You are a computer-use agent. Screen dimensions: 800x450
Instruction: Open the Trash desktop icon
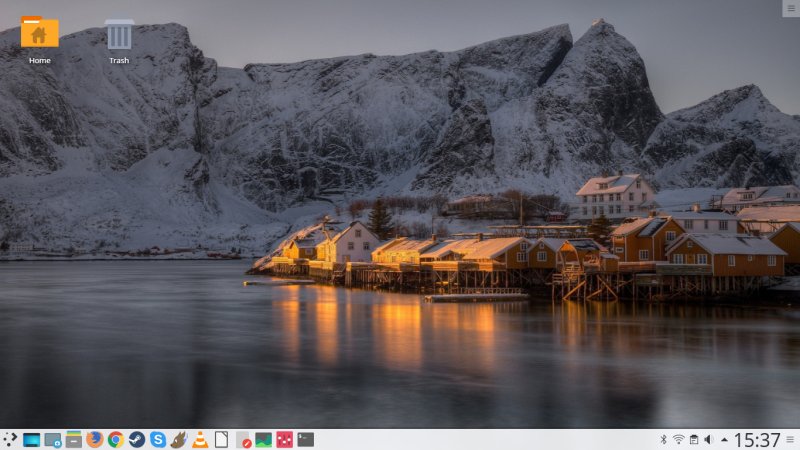[119, 35]
